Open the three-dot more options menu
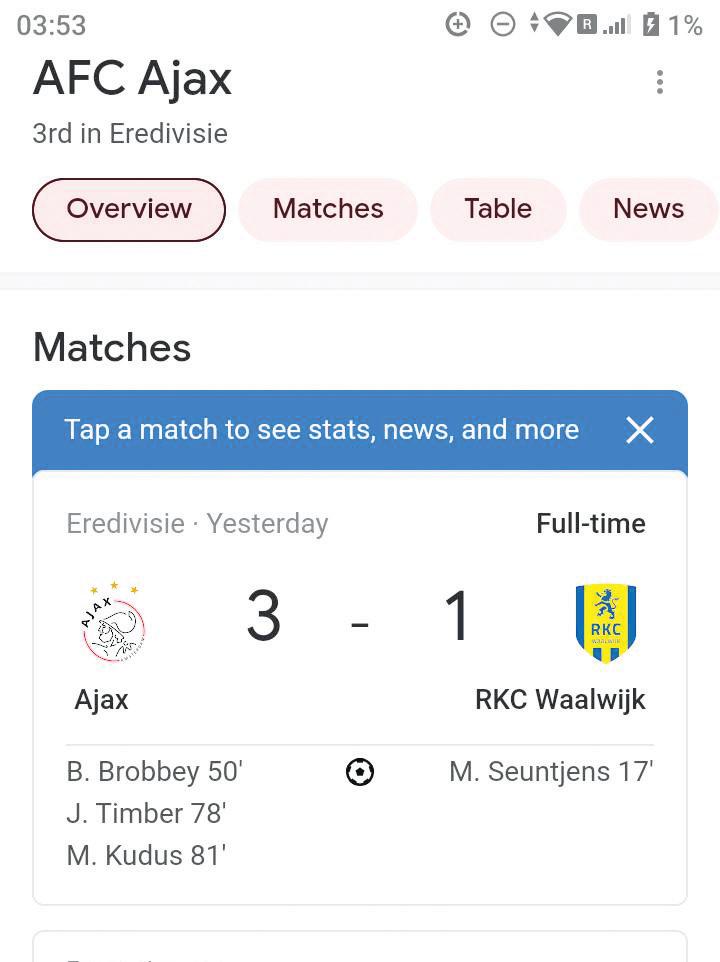Viewport: 720px width, 962px height. [x=659, y=82]
